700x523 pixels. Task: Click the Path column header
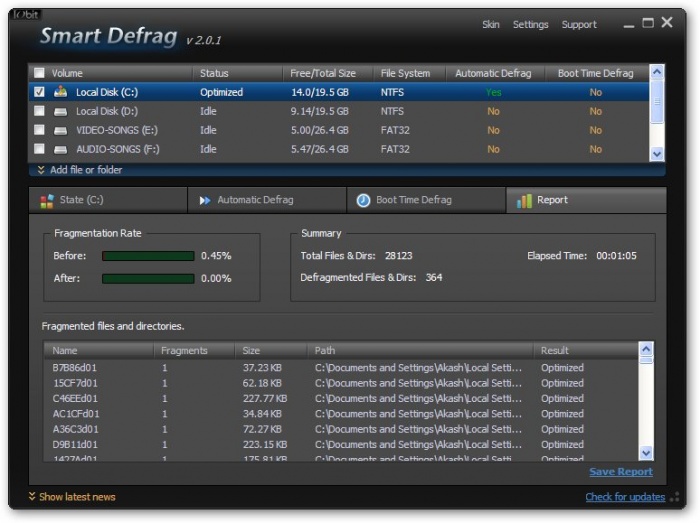[421, 351]
